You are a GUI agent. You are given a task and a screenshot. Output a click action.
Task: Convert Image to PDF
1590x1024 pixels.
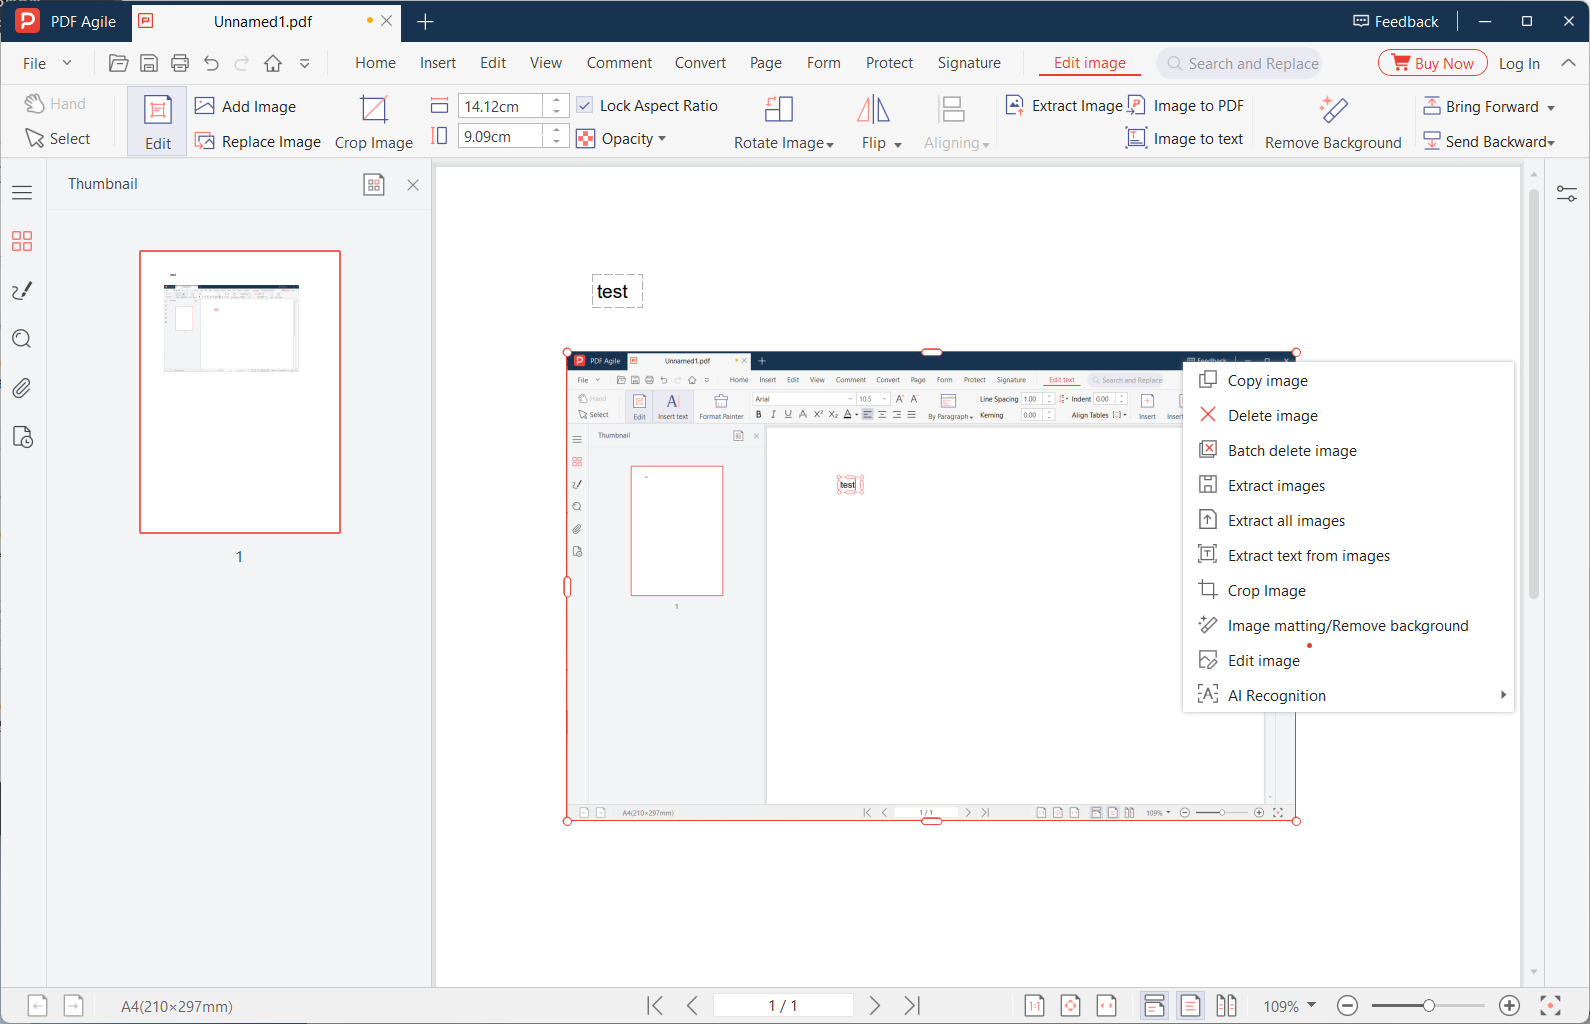1186,105
